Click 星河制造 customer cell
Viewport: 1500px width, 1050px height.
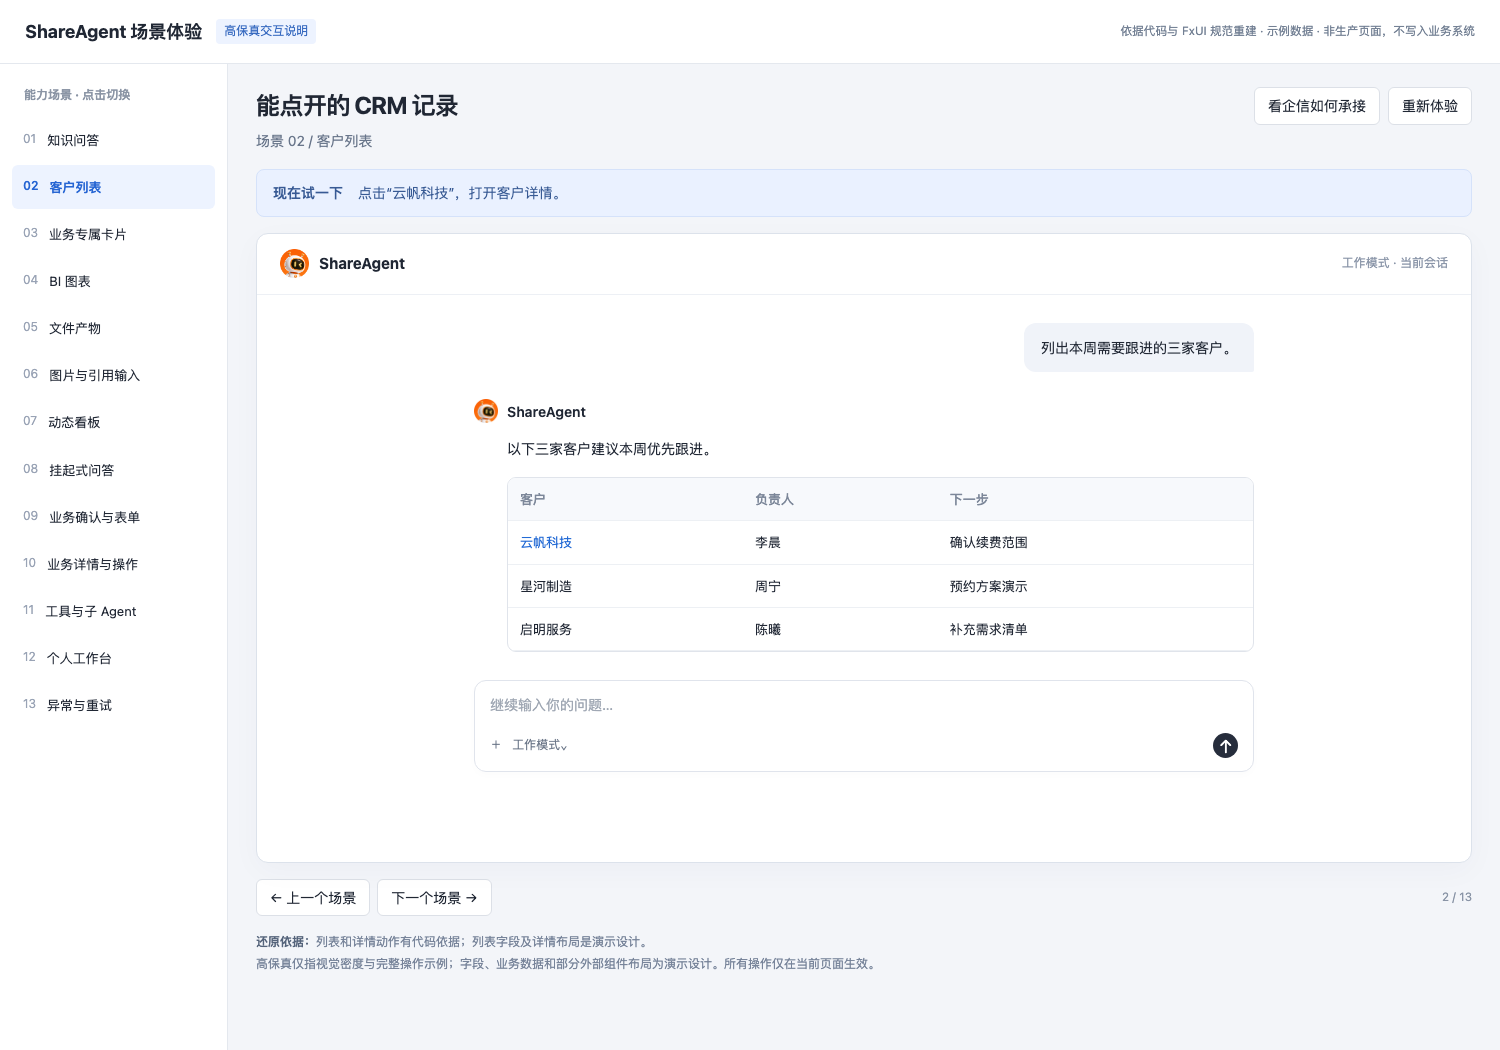pyautogui.click(x=546, y=586)
